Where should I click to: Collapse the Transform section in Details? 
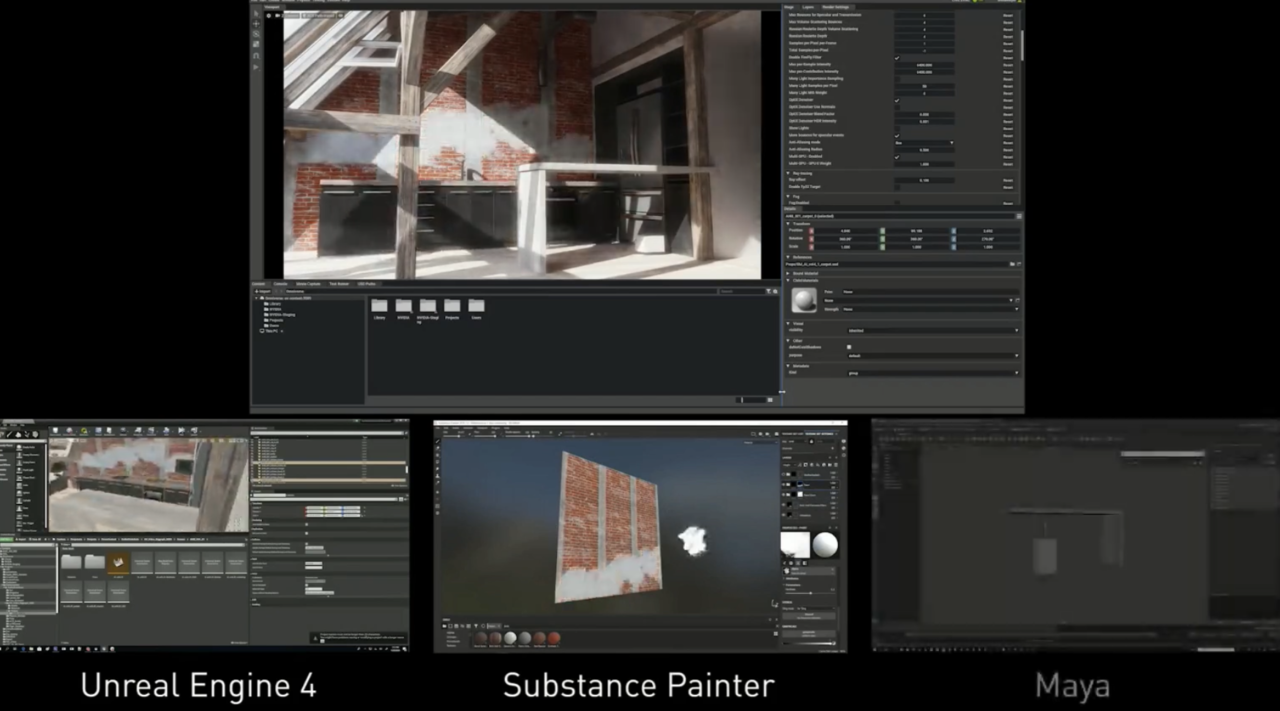click(789, 224)
